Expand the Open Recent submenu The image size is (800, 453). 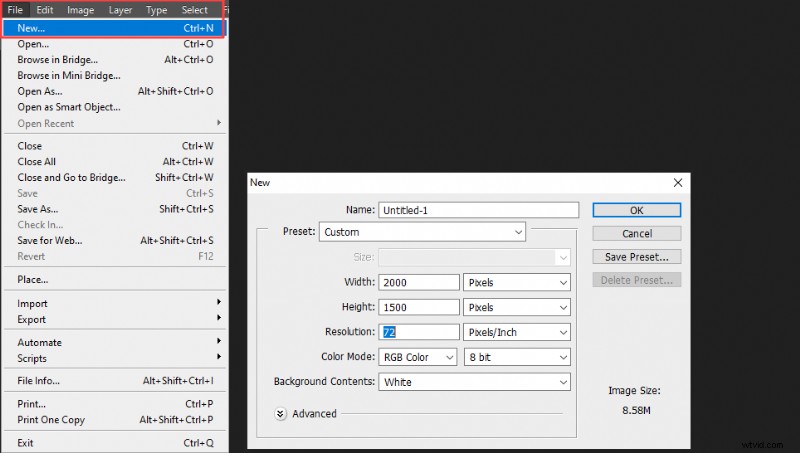[46, 124]
